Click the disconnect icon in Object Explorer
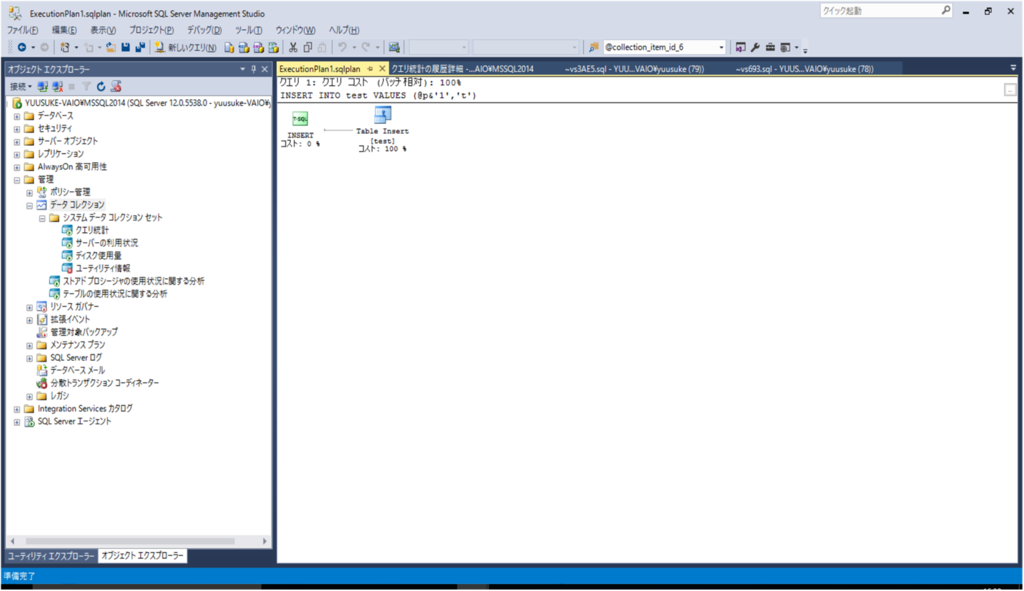 click(57, 86)
